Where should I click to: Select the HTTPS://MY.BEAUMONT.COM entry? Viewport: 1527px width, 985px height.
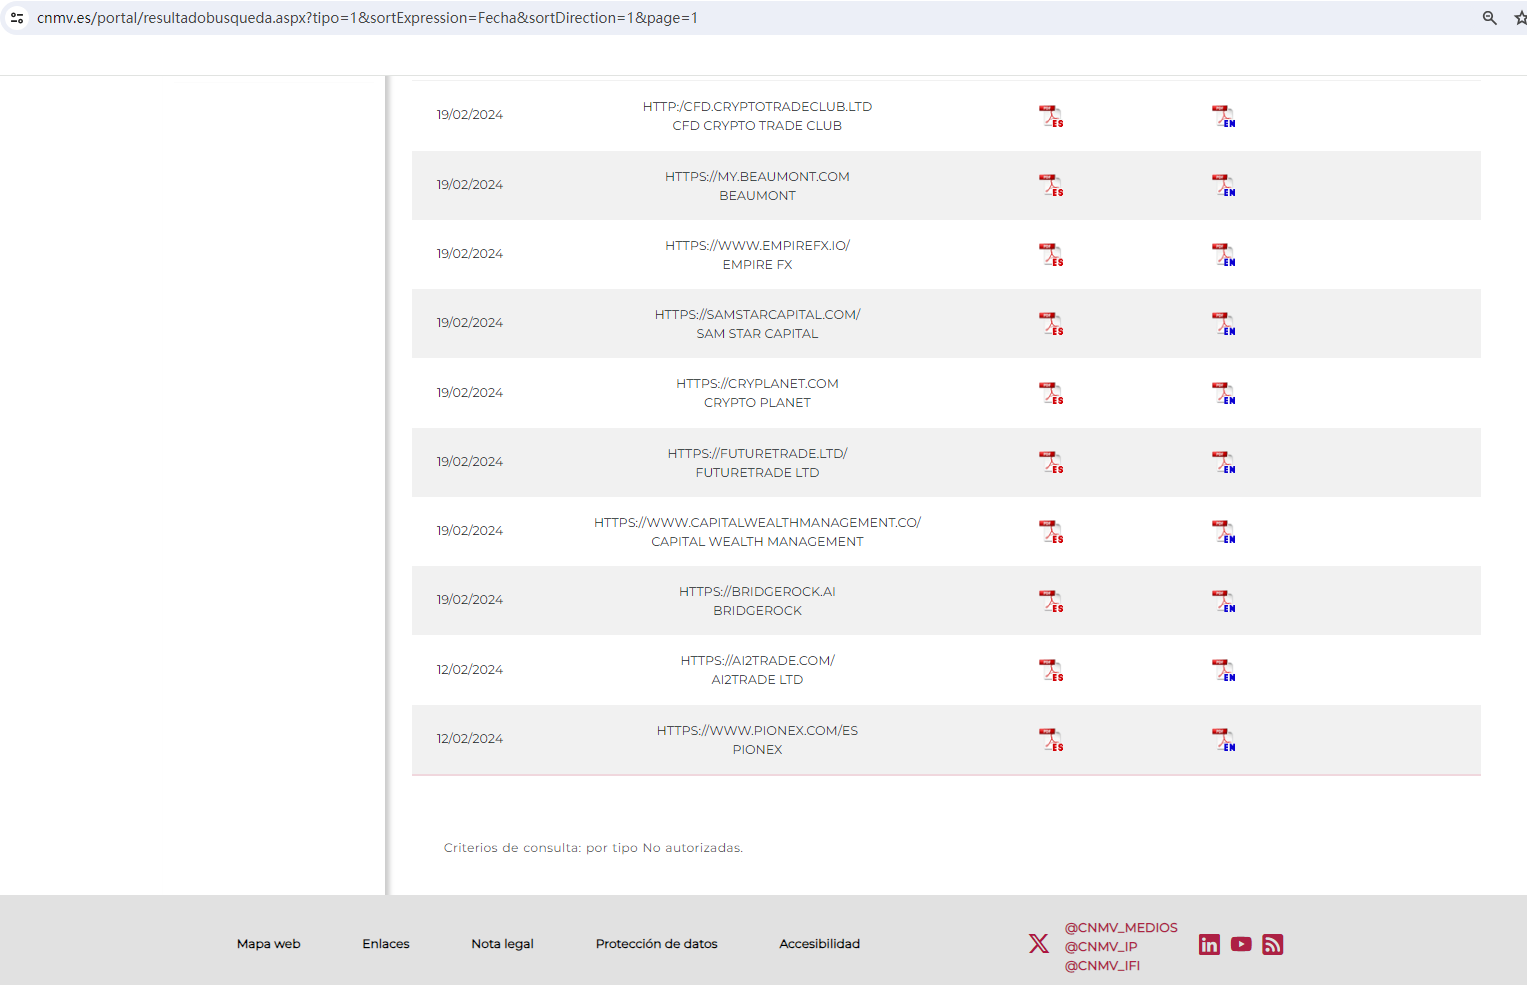pos(757,177)
